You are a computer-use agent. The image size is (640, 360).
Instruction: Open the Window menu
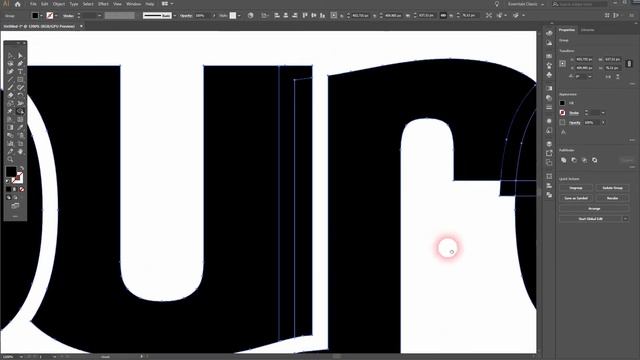point(133,4)
